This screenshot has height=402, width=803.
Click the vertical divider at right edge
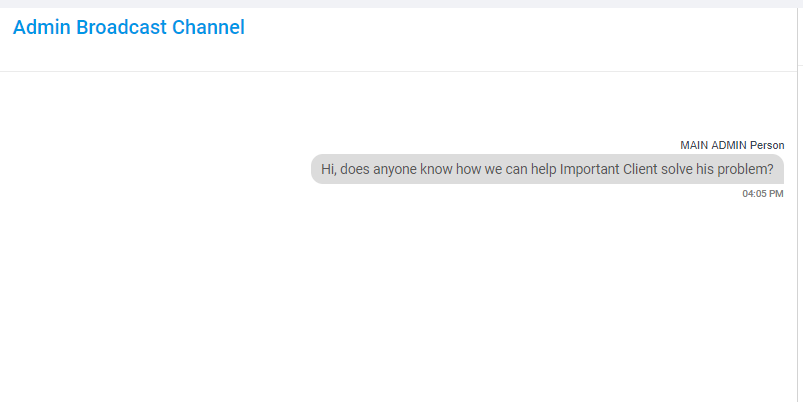[x=797, y=205]
